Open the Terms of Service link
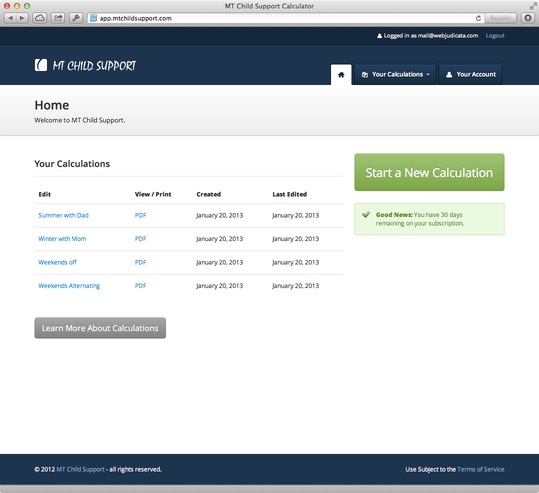539x493 pixels. (x=481, y=469)
